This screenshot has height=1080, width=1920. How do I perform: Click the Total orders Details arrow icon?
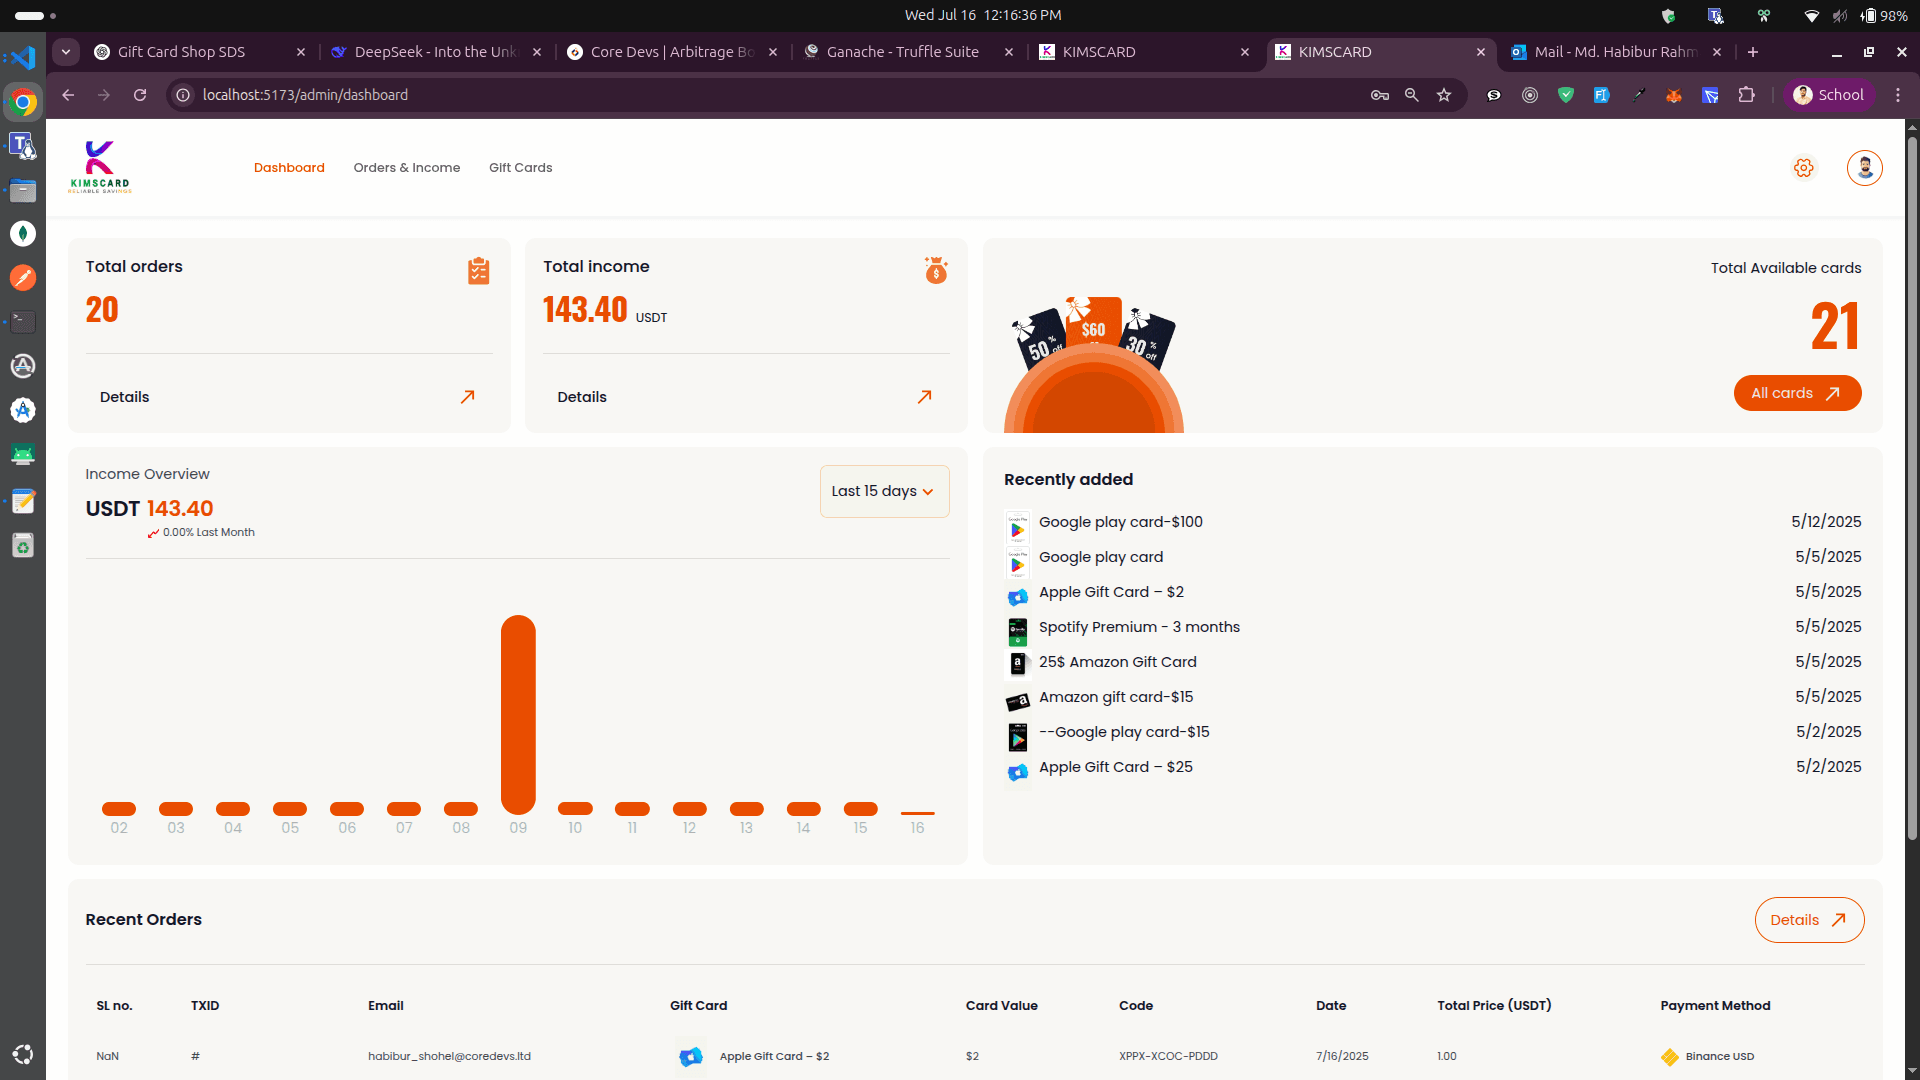pos(467,397)
